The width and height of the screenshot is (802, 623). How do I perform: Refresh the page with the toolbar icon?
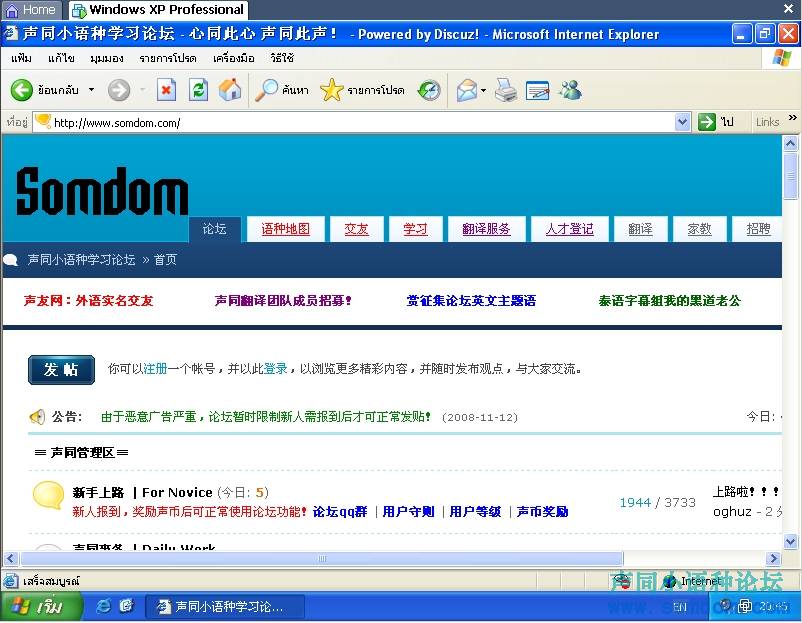tap(198, 91)
